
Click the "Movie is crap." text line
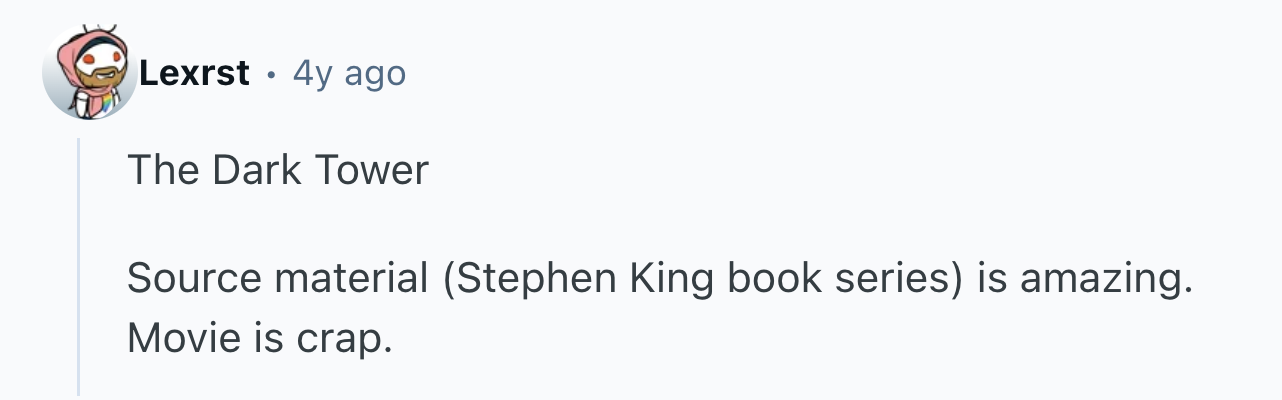pos(259,339)
